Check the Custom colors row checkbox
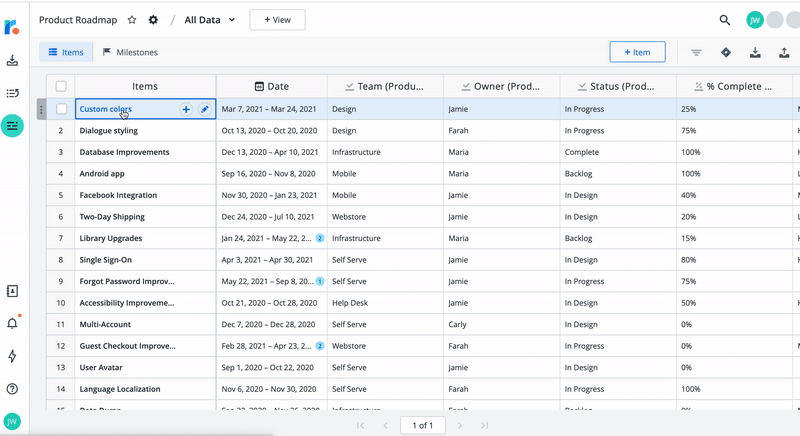800x436 pixels. click(x=61, y=109)
